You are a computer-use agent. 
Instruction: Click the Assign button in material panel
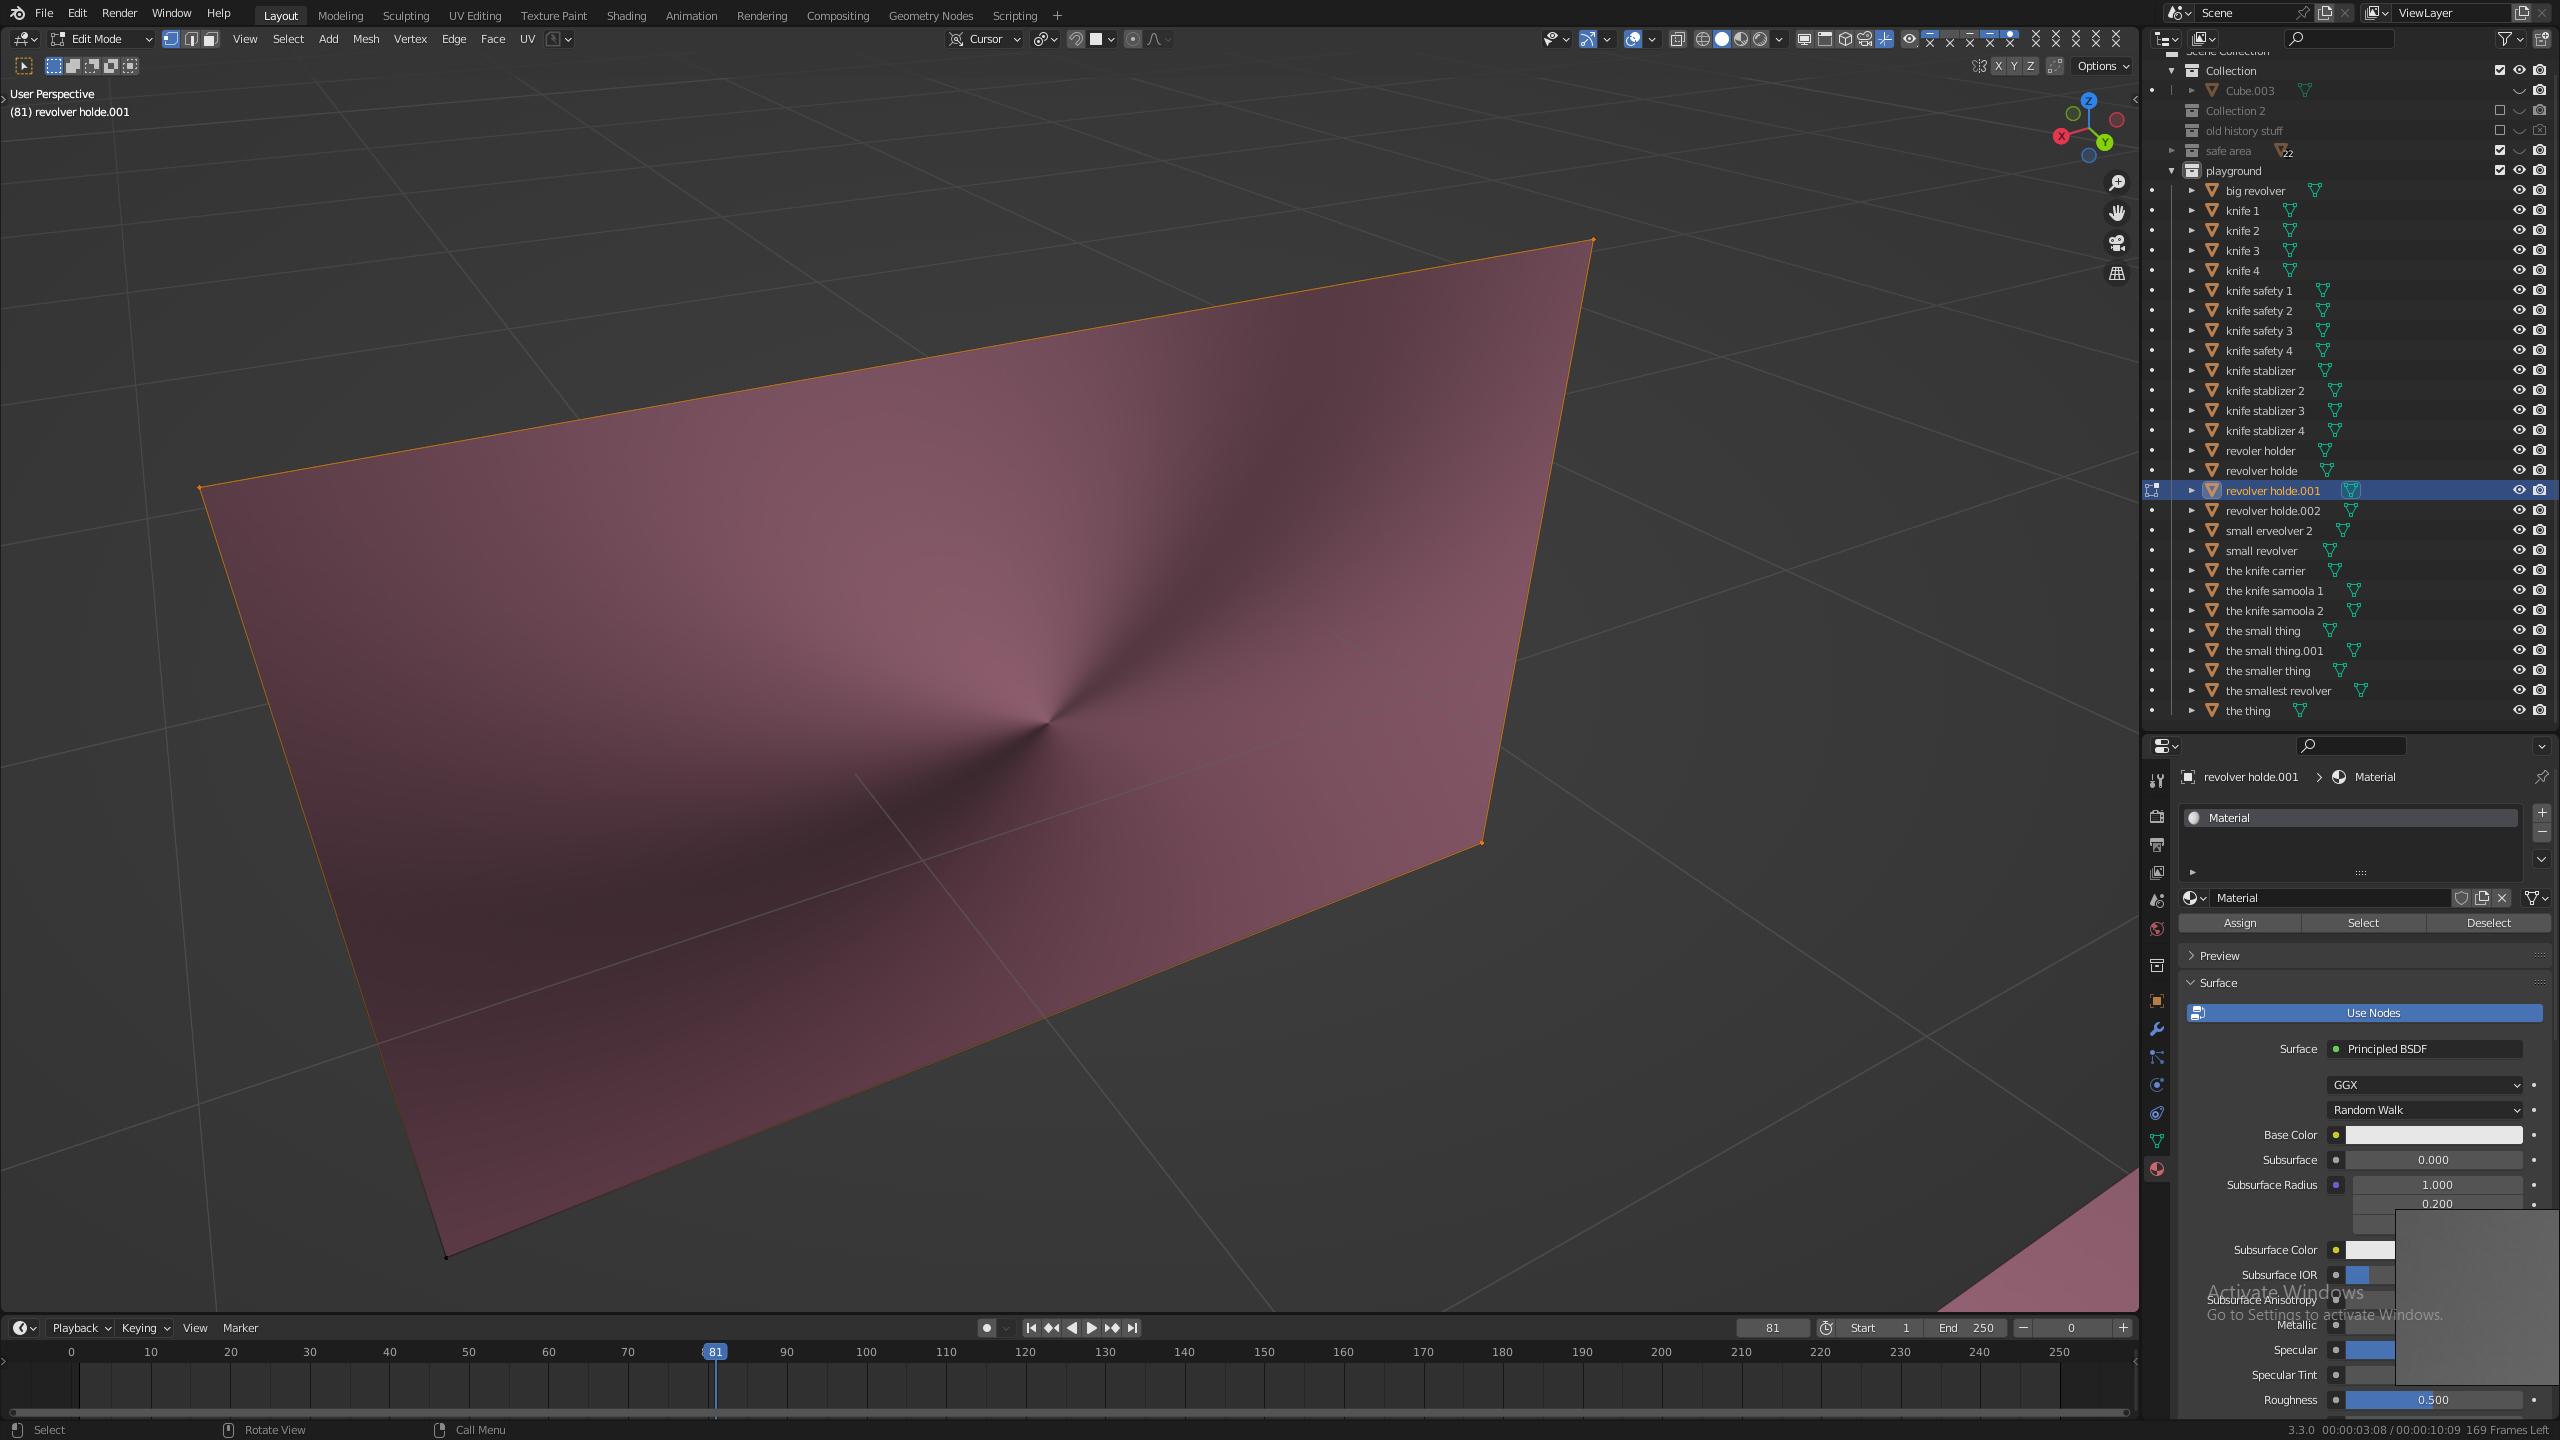[x=2242, y=923]
